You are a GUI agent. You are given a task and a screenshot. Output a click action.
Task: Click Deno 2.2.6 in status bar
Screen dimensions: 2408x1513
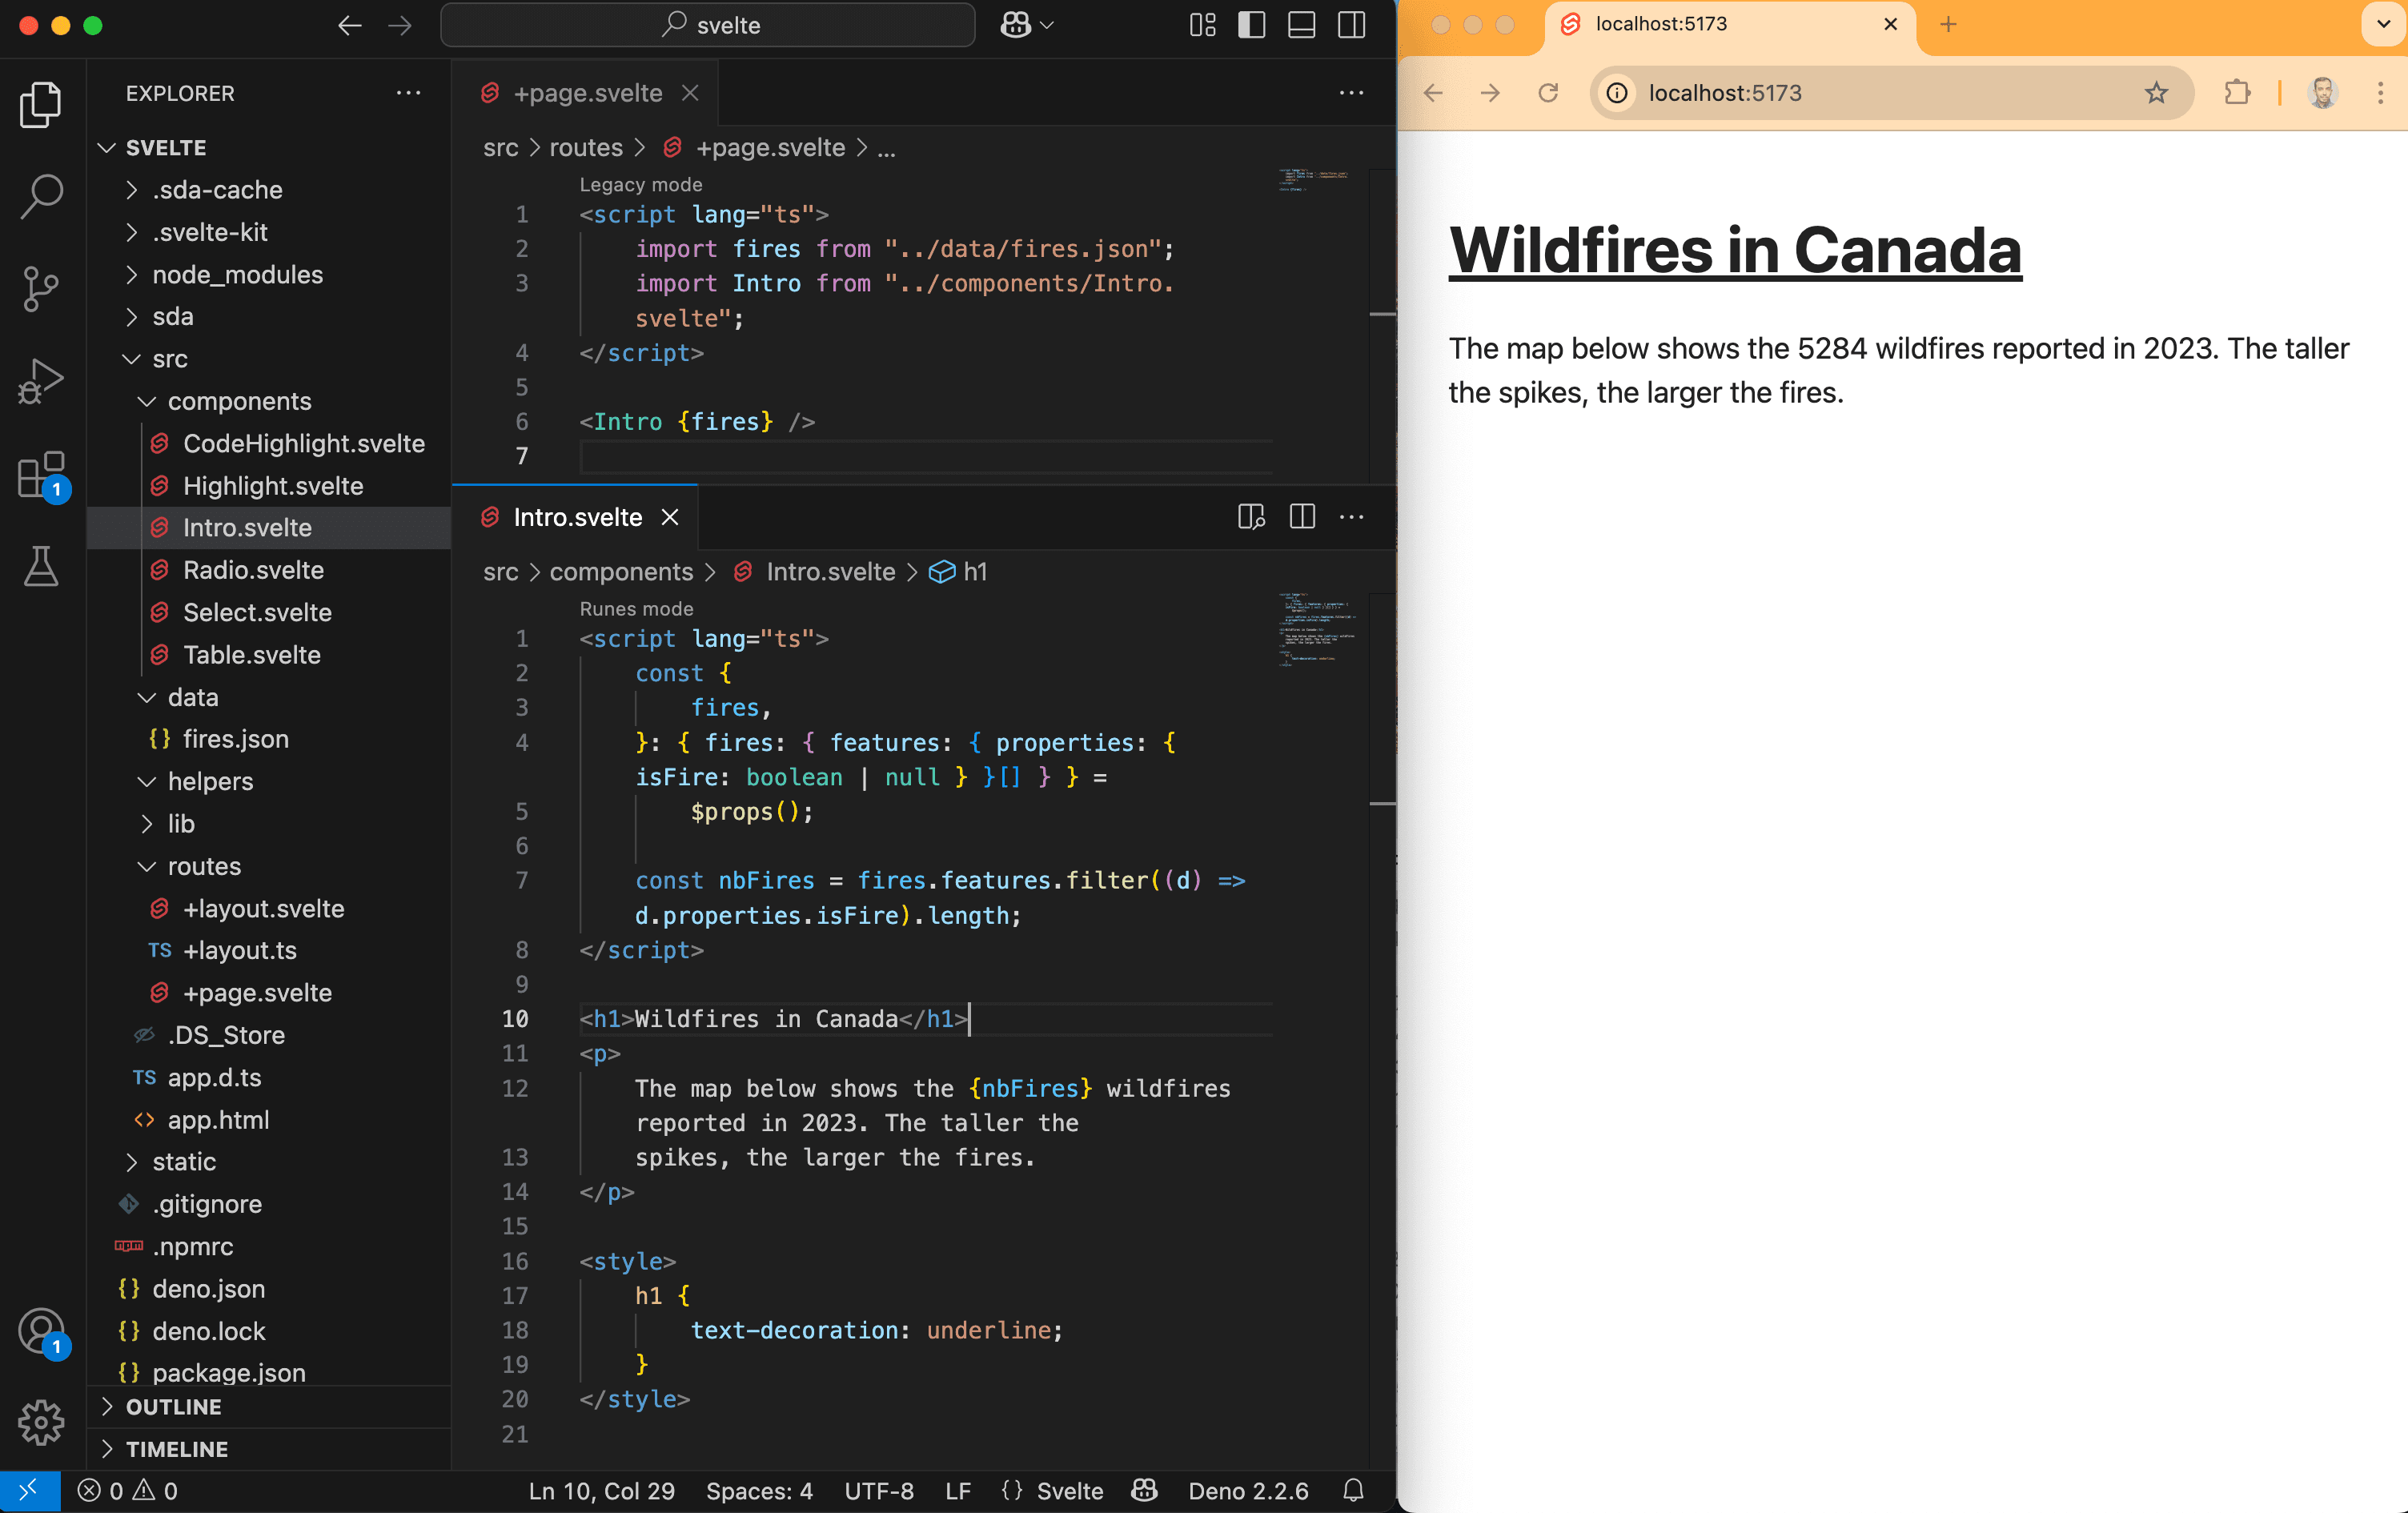click(1248, 1491)
